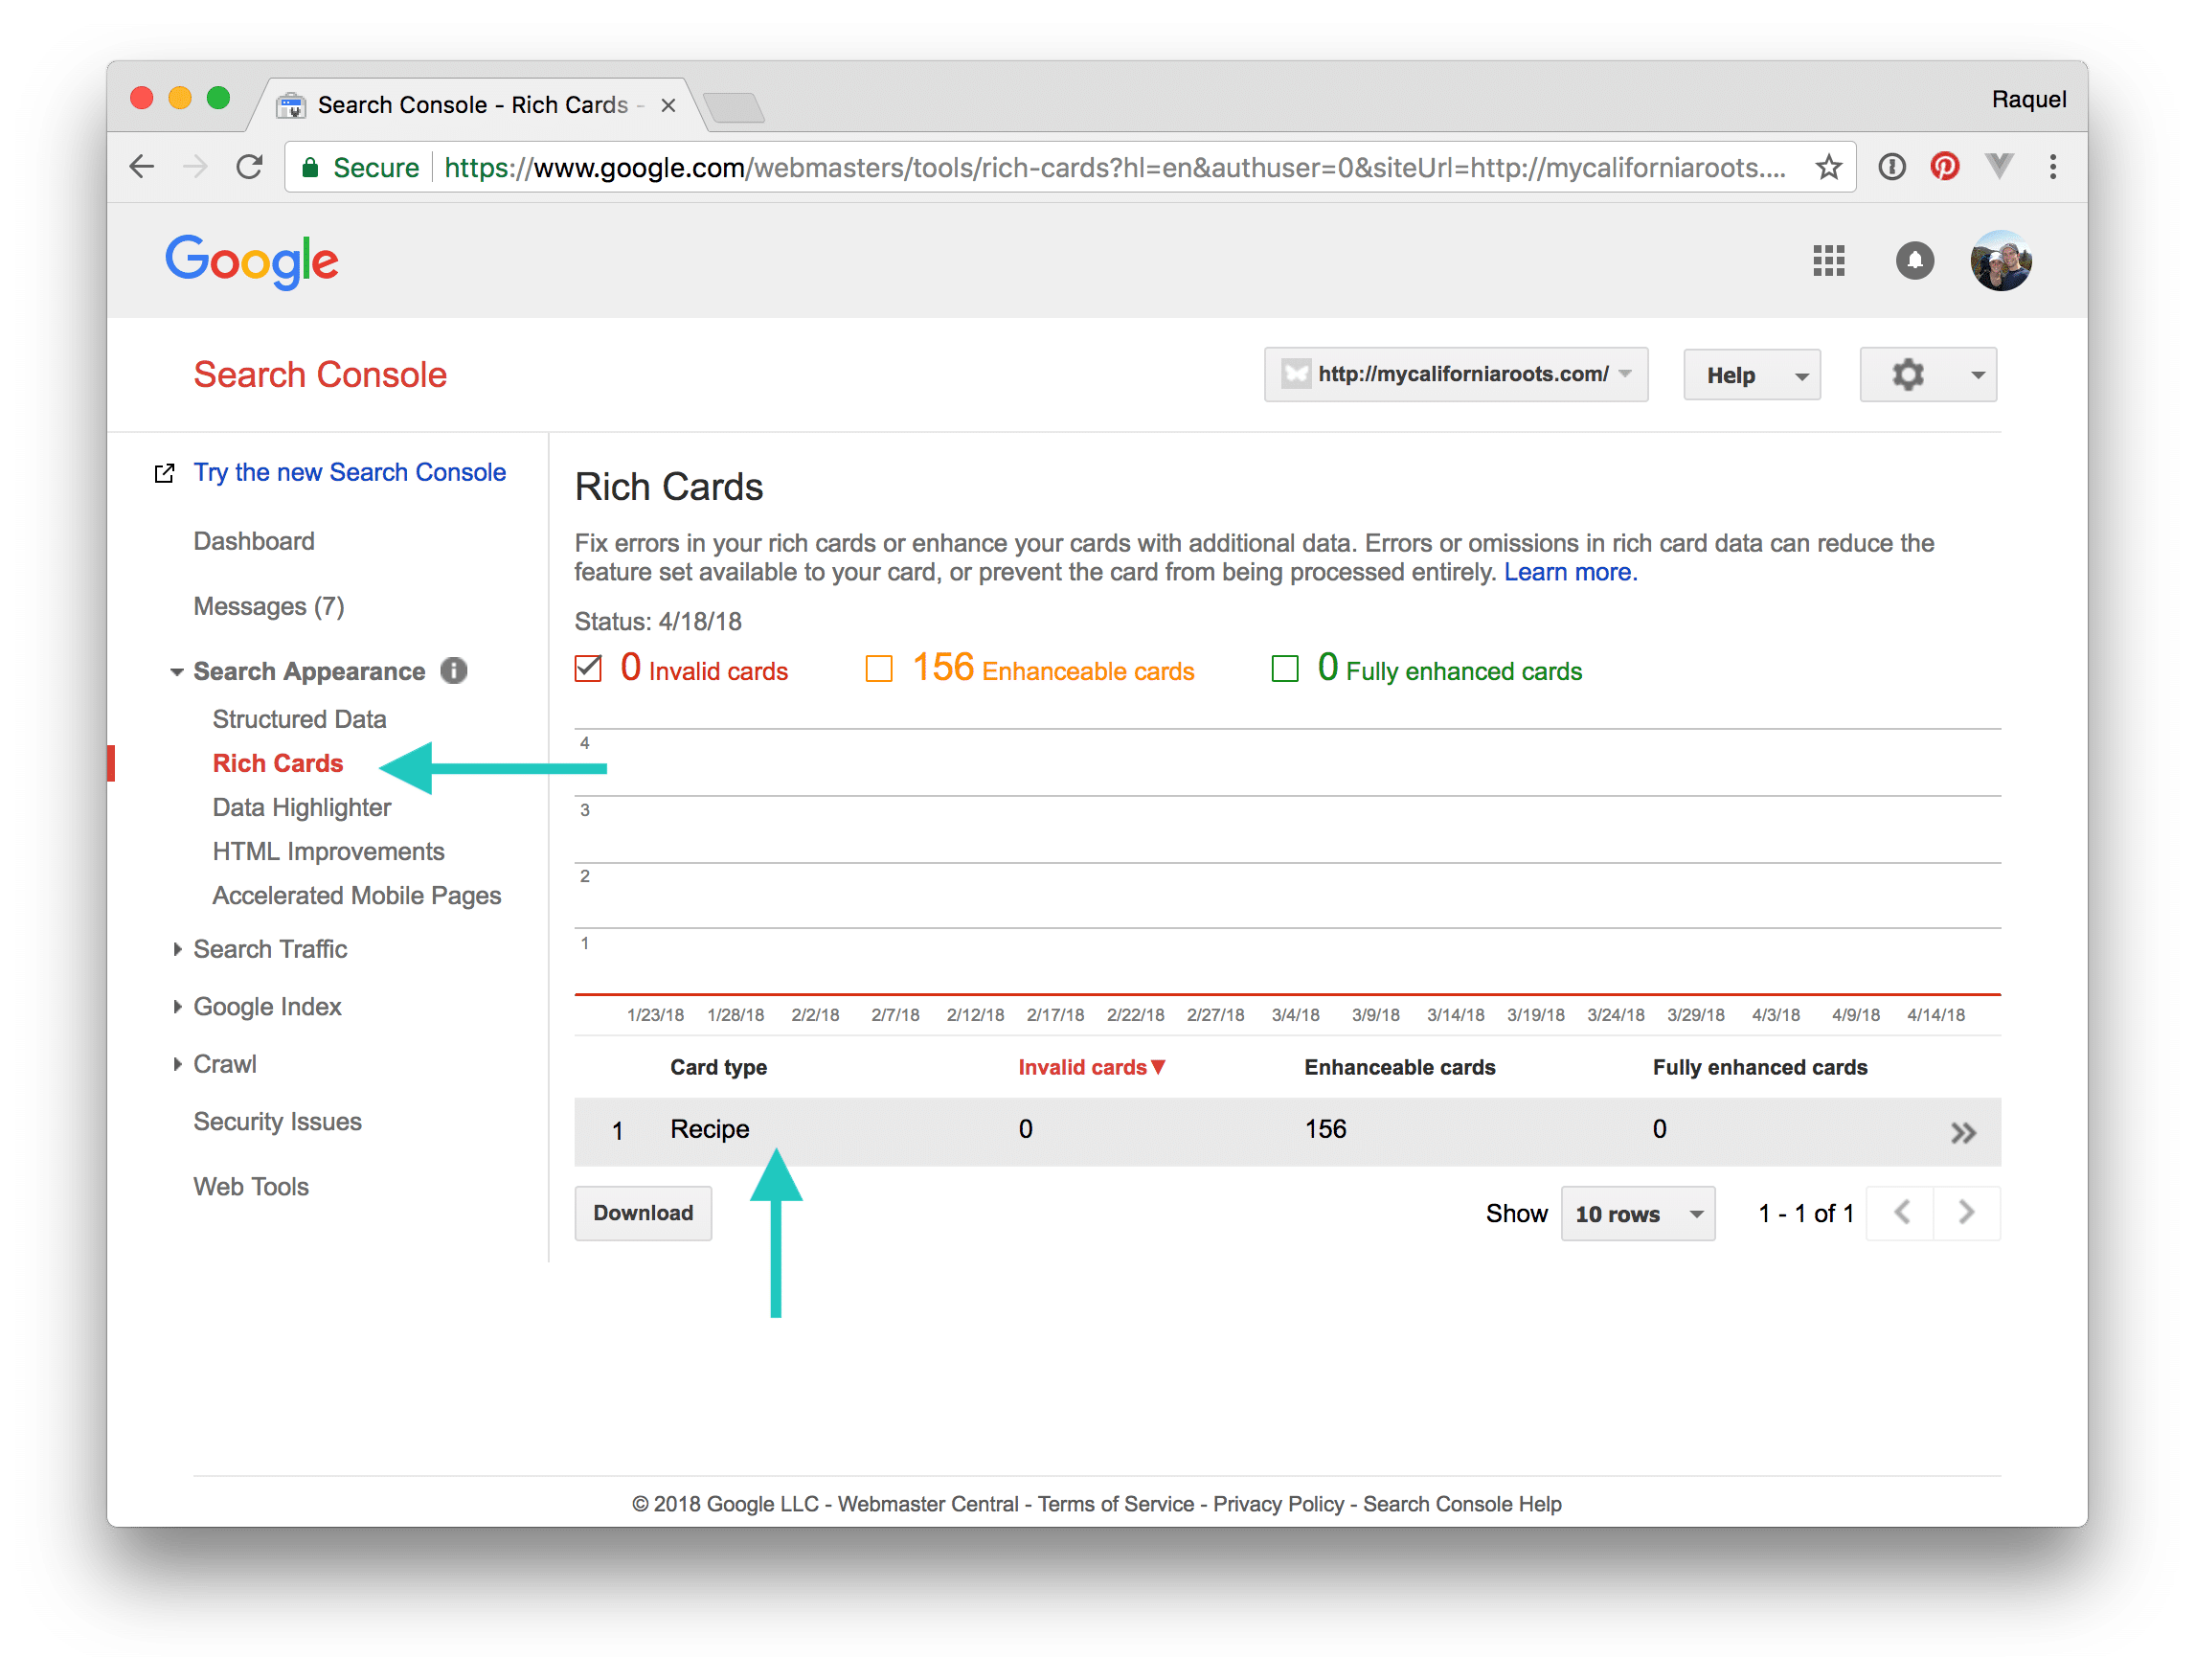2195x1680 pixels.
Task: Open the Chrome three-dot menu
Action: (x=2052, y=167)
